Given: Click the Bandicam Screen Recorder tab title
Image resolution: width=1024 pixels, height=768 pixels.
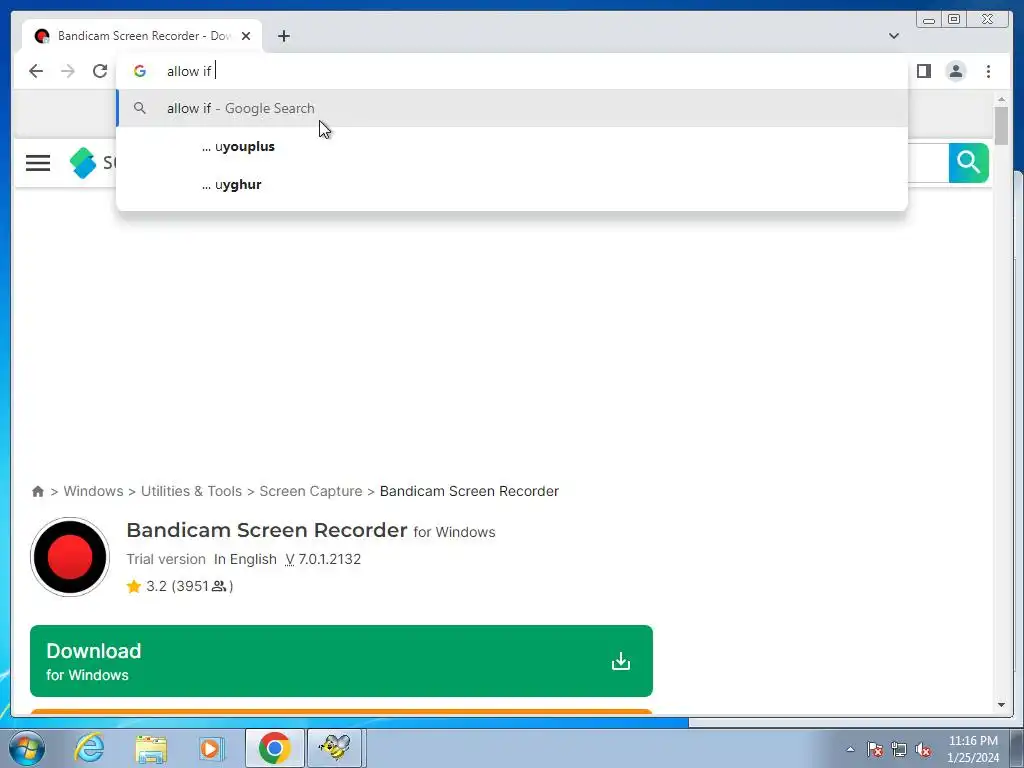Looking at the screenshot, I should click(144, 36).
